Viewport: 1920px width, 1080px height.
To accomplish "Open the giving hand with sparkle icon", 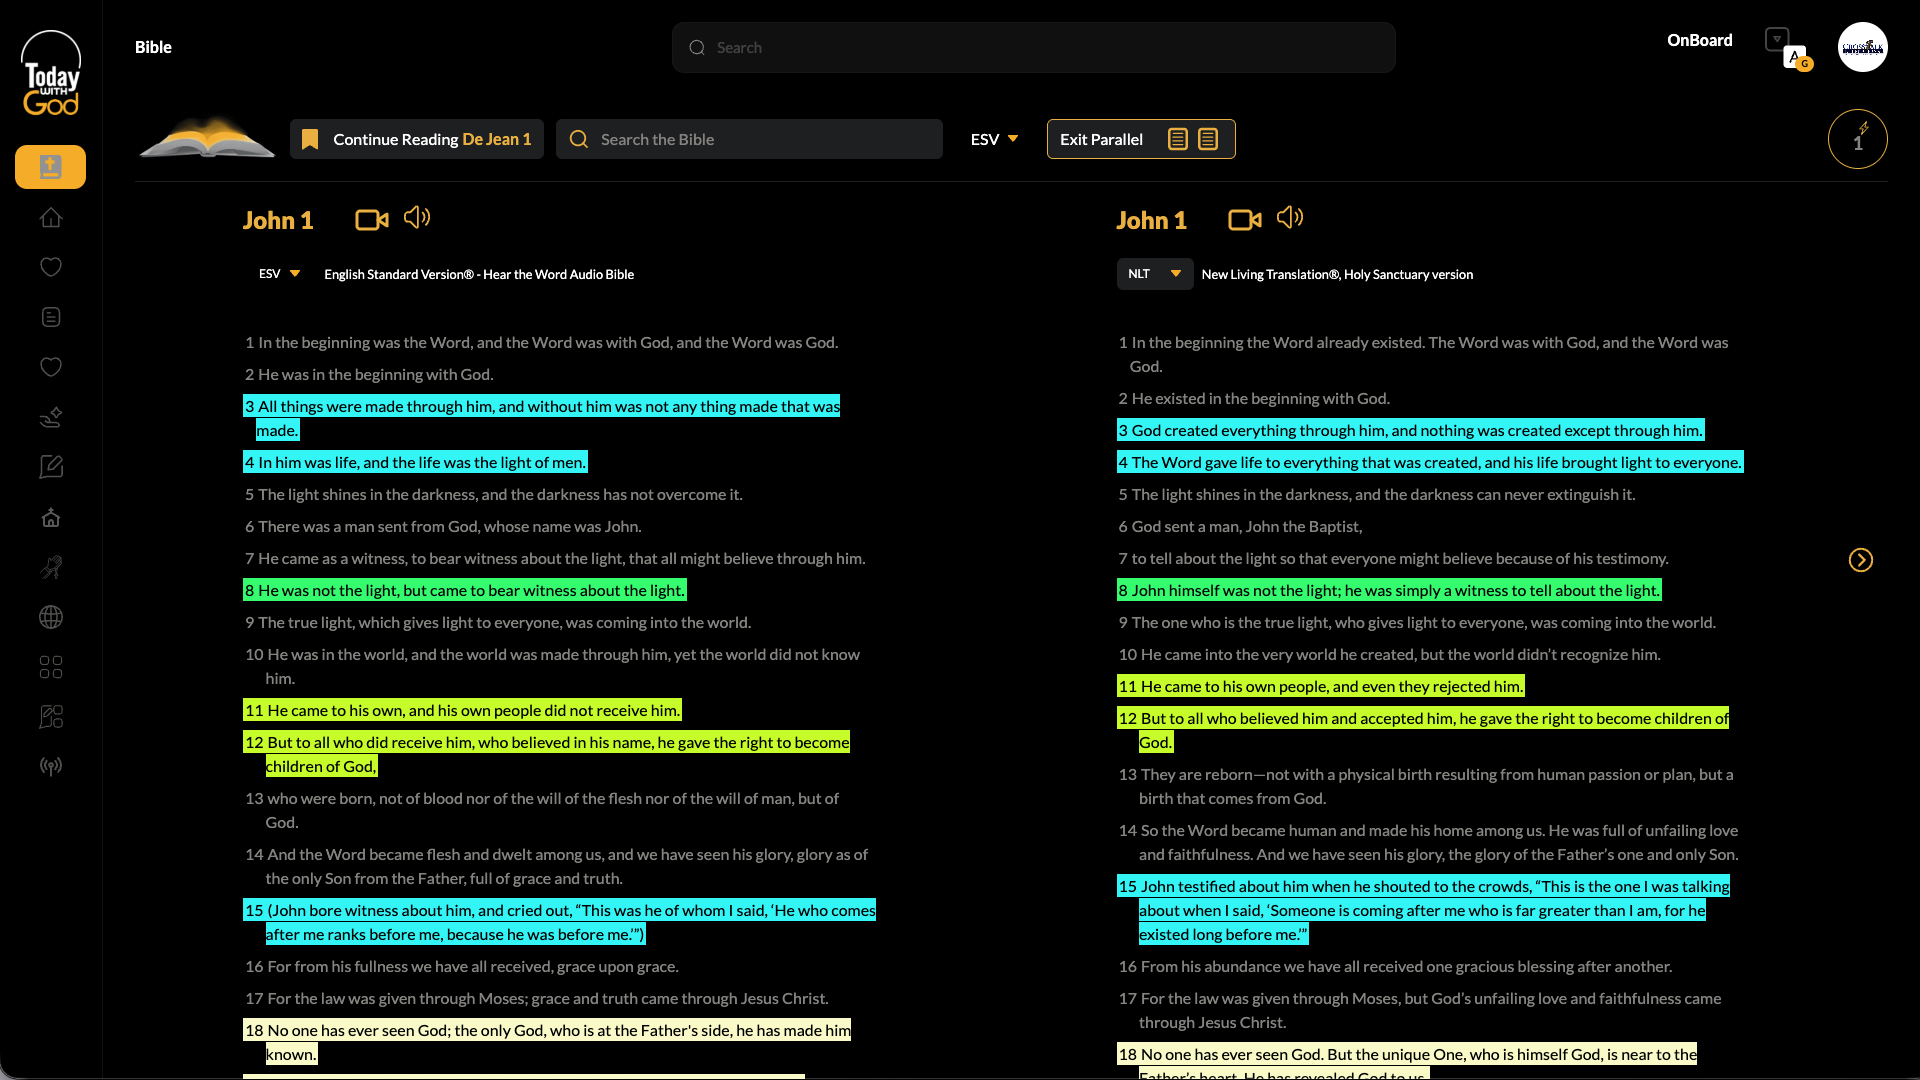I will point(51,417).
